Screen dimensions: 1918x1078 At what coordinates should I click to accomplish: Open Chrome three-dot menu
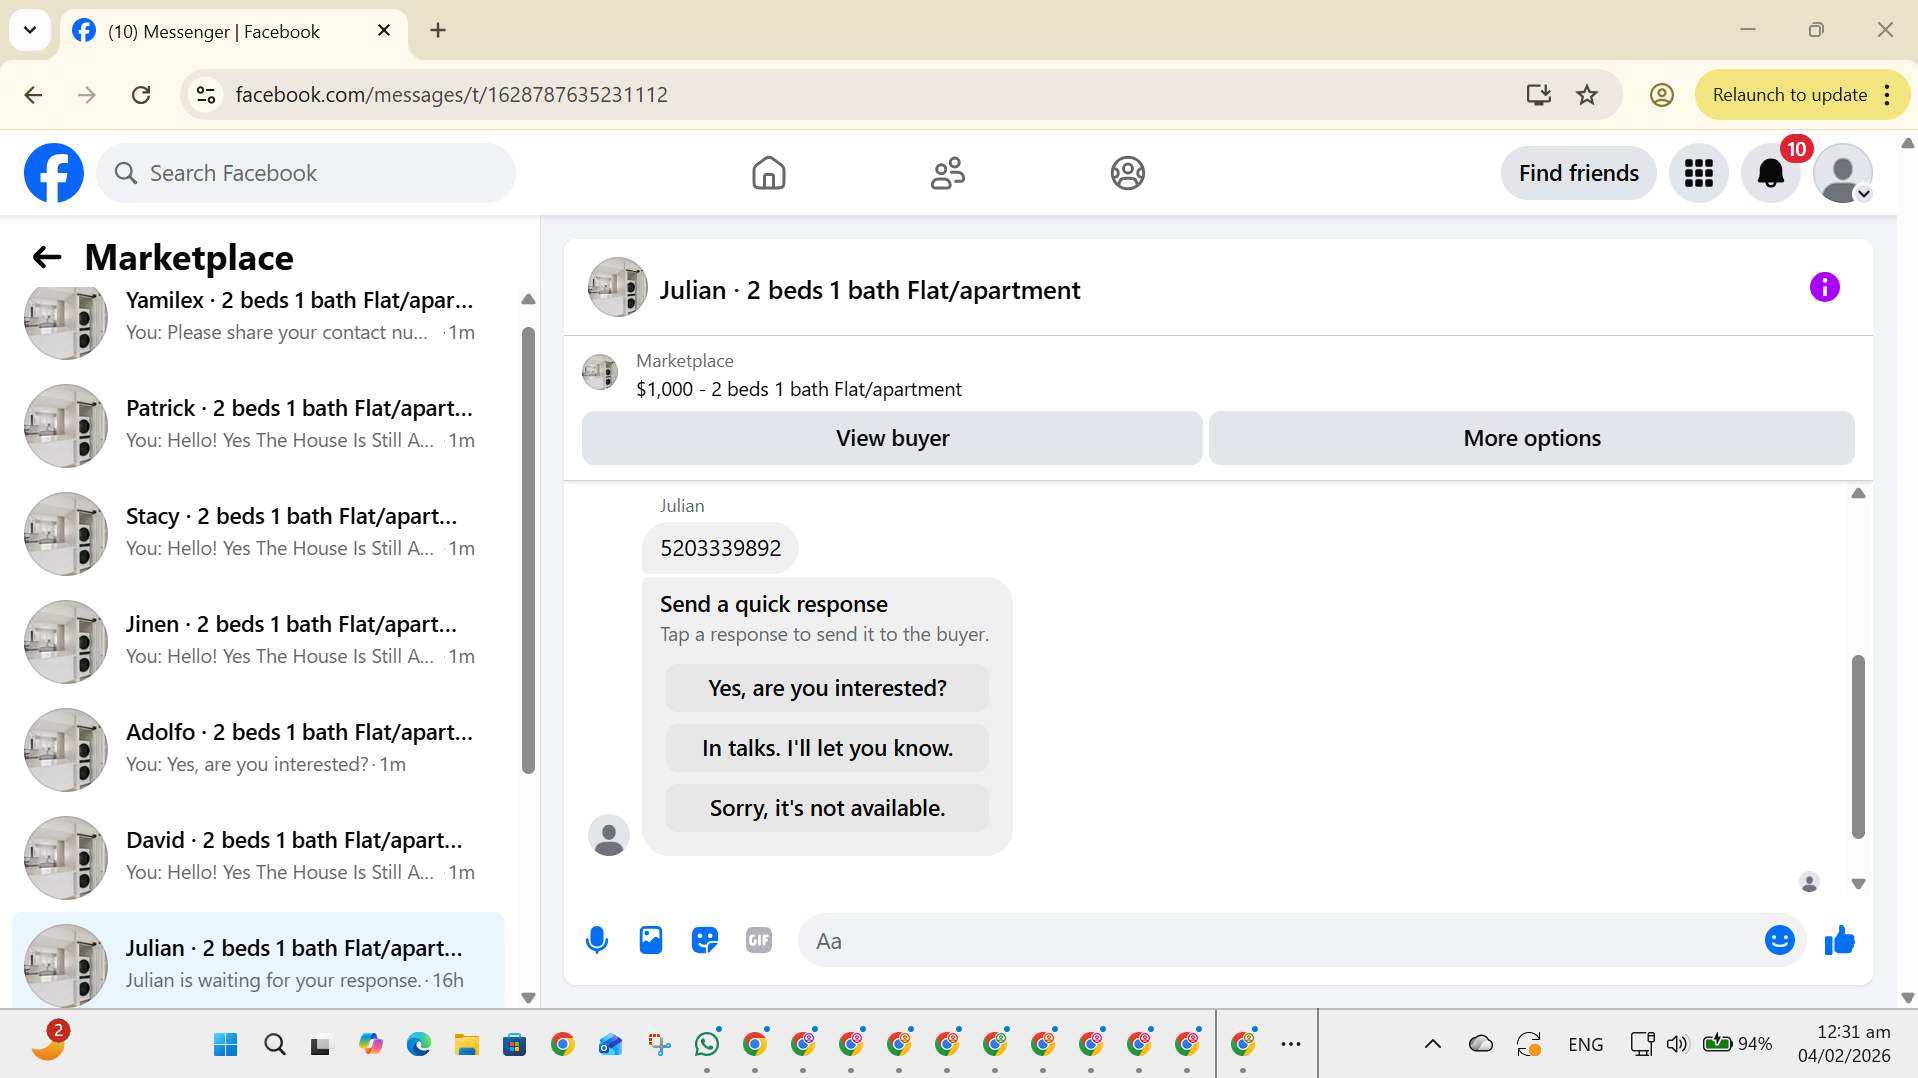point(1887,94)
